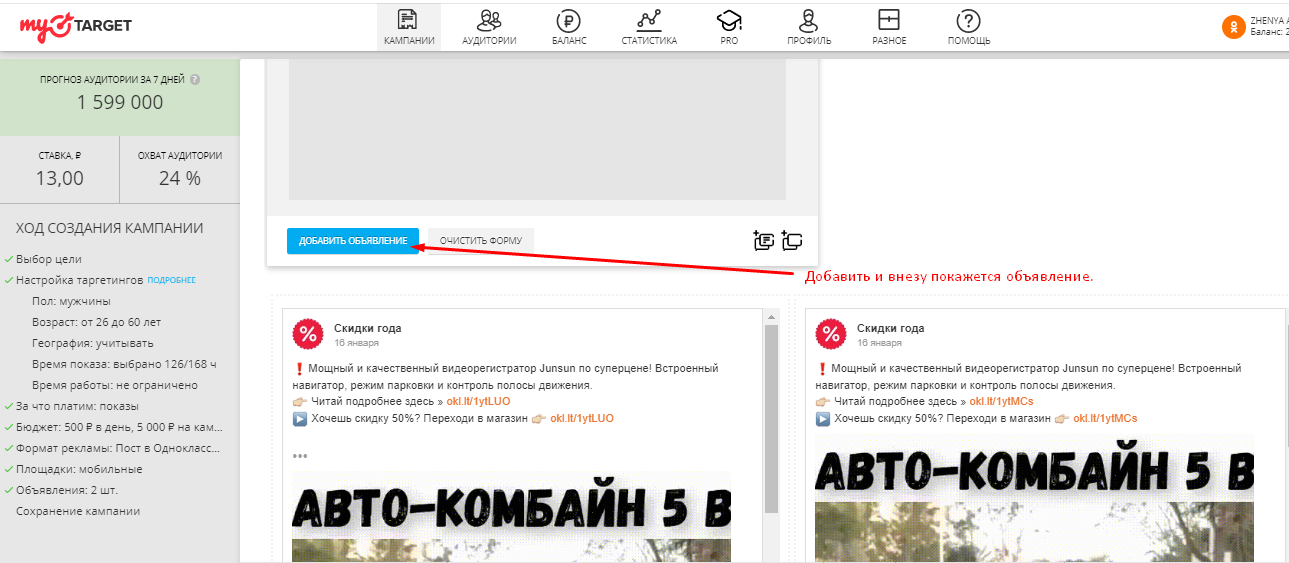Select the Площадки: мобильные step
Screen dimensions: 1289x563
point(79,469)
